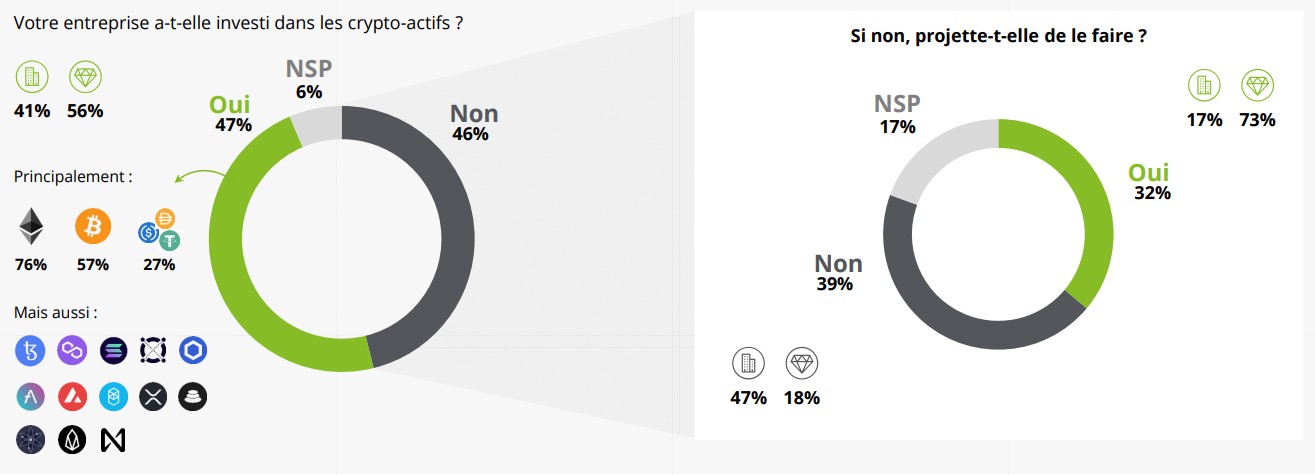Click the "Principalement :" label
The width and height of the screenshot is (1315, 475).
coord(73,177)
